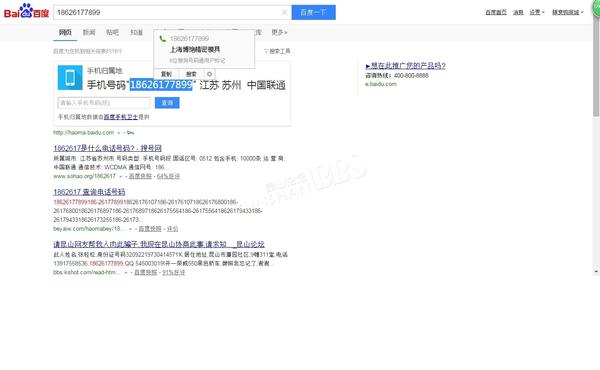Click the scrollbar down arrow
This screenshot has width=600, height=370.
pyautogui.click(x=596, y=271)
